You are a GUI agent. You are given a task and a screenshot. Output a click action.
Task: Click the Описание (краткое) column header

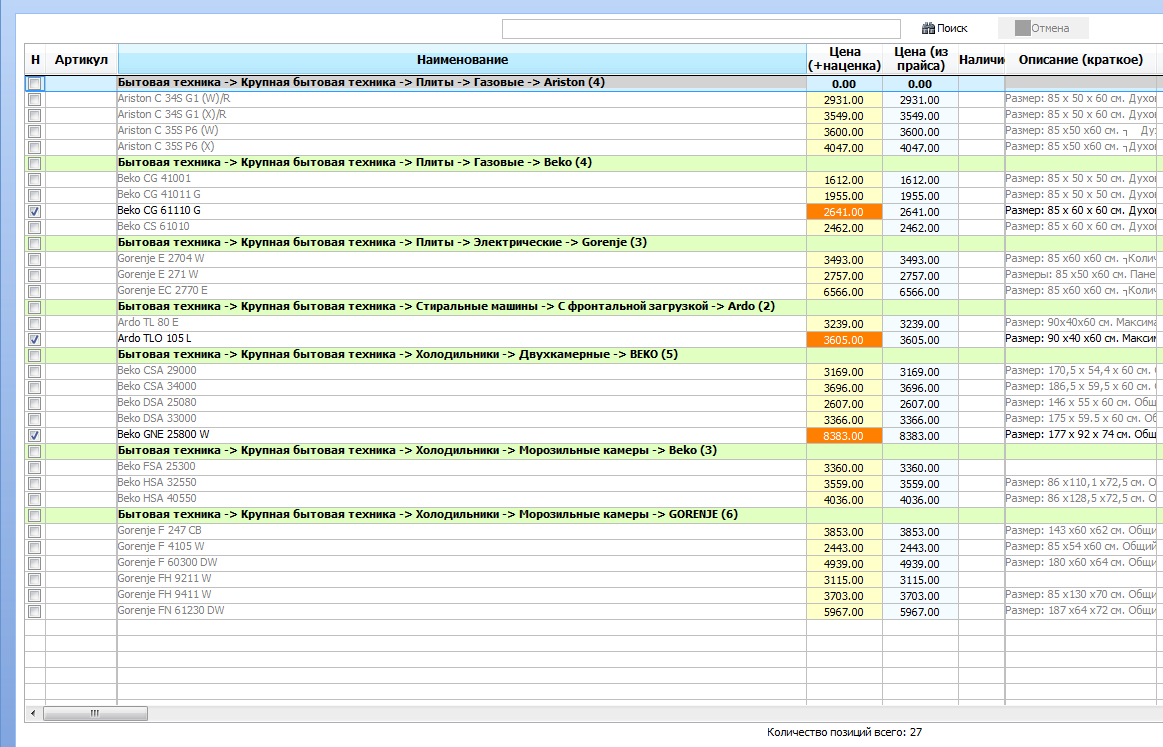pyautogui.click(x=1081, y=59)
